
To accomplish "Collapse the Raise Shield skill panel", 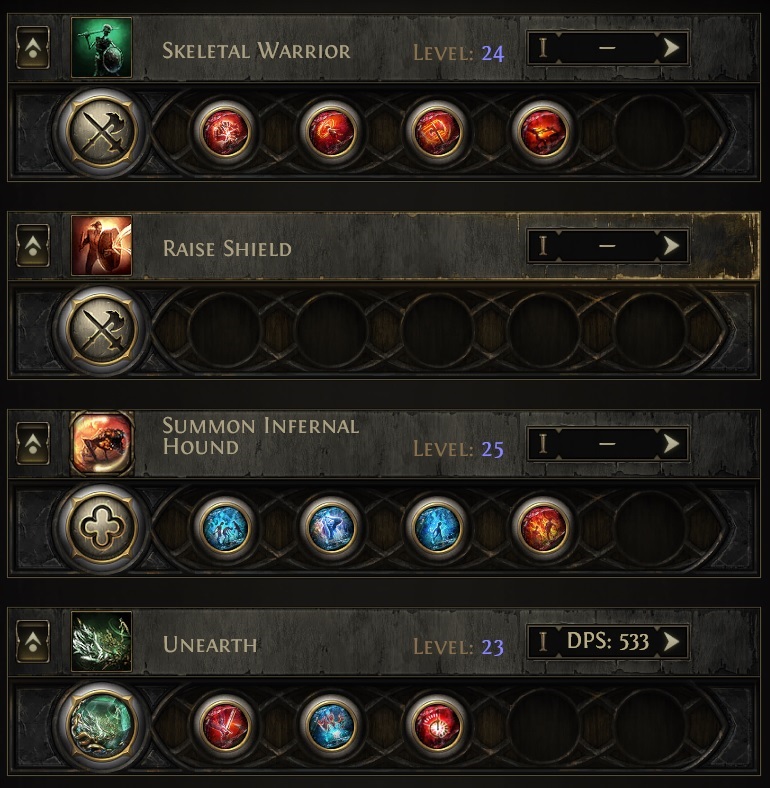I will [32, 246].
